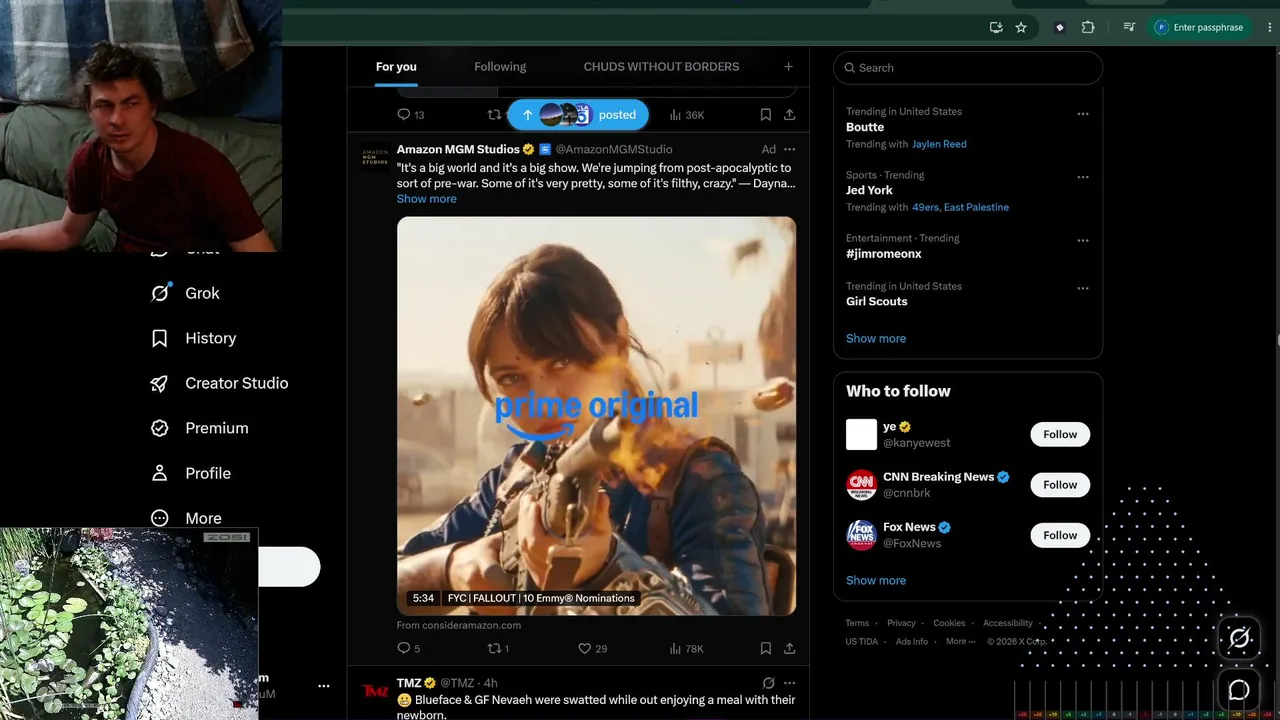Click the Enter passphrase profile button
The image size is (1280, 720).
[1200, 28]
